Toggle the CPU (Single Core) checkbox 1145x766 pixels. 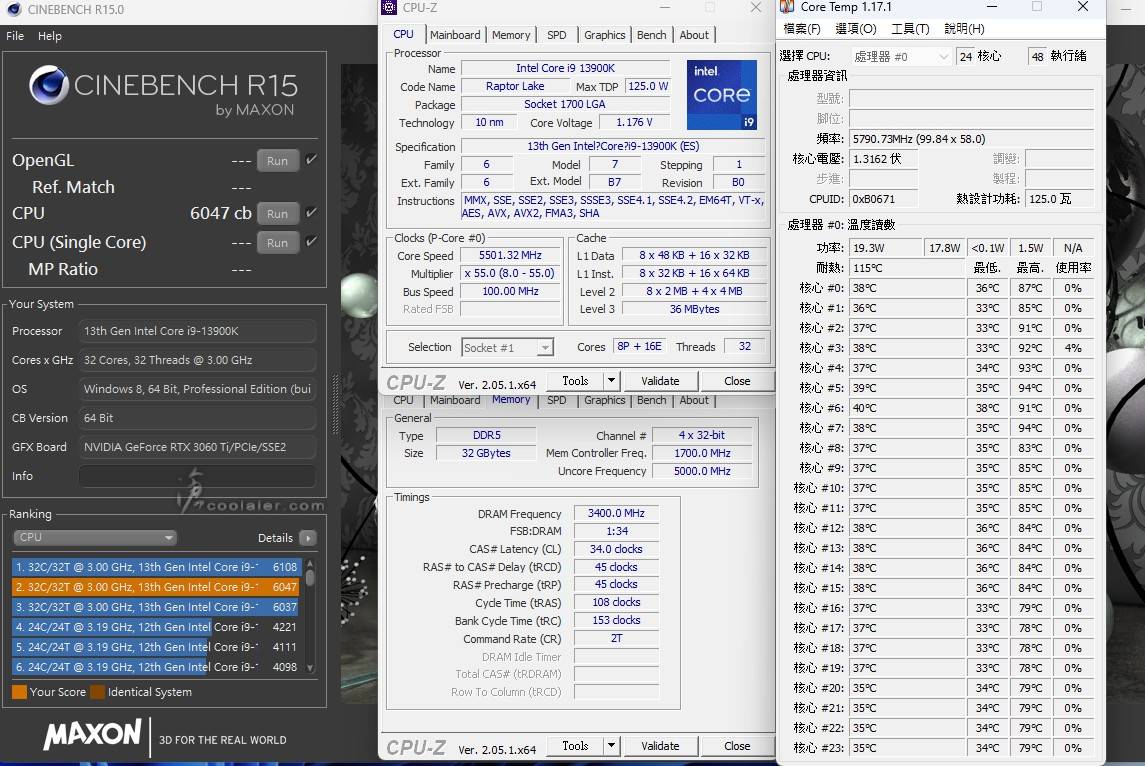click(311, 242)
